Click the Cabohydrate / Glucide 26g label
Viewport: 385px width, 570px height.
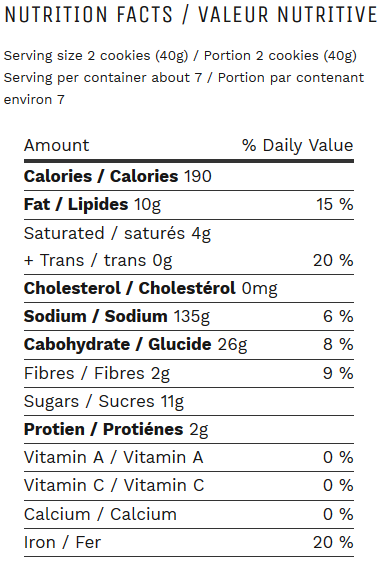pyautogui.click(x=136, y=345)
